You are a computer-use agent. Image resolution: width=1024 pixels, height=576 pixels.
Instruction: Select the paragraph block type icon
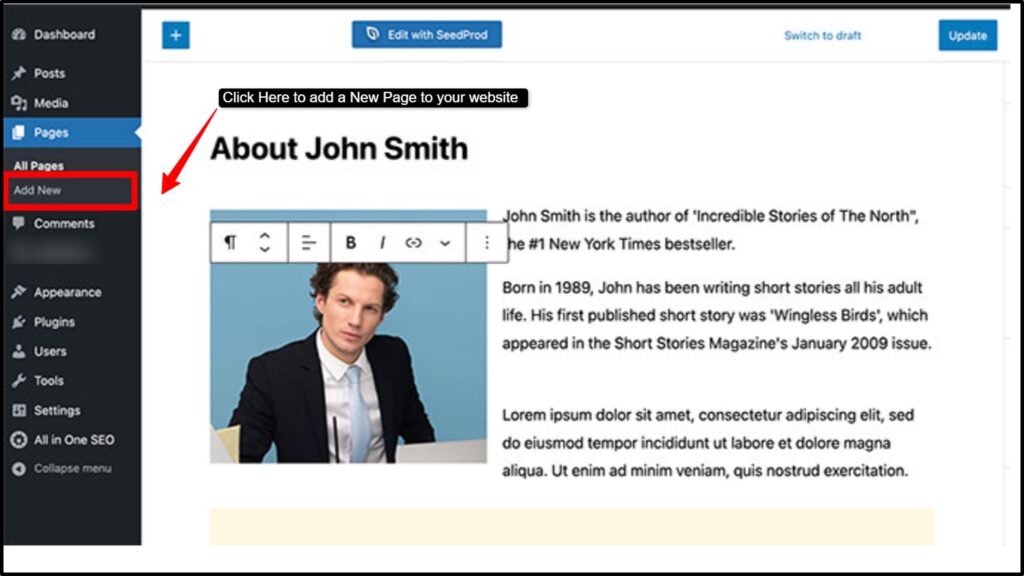(231, 243)
